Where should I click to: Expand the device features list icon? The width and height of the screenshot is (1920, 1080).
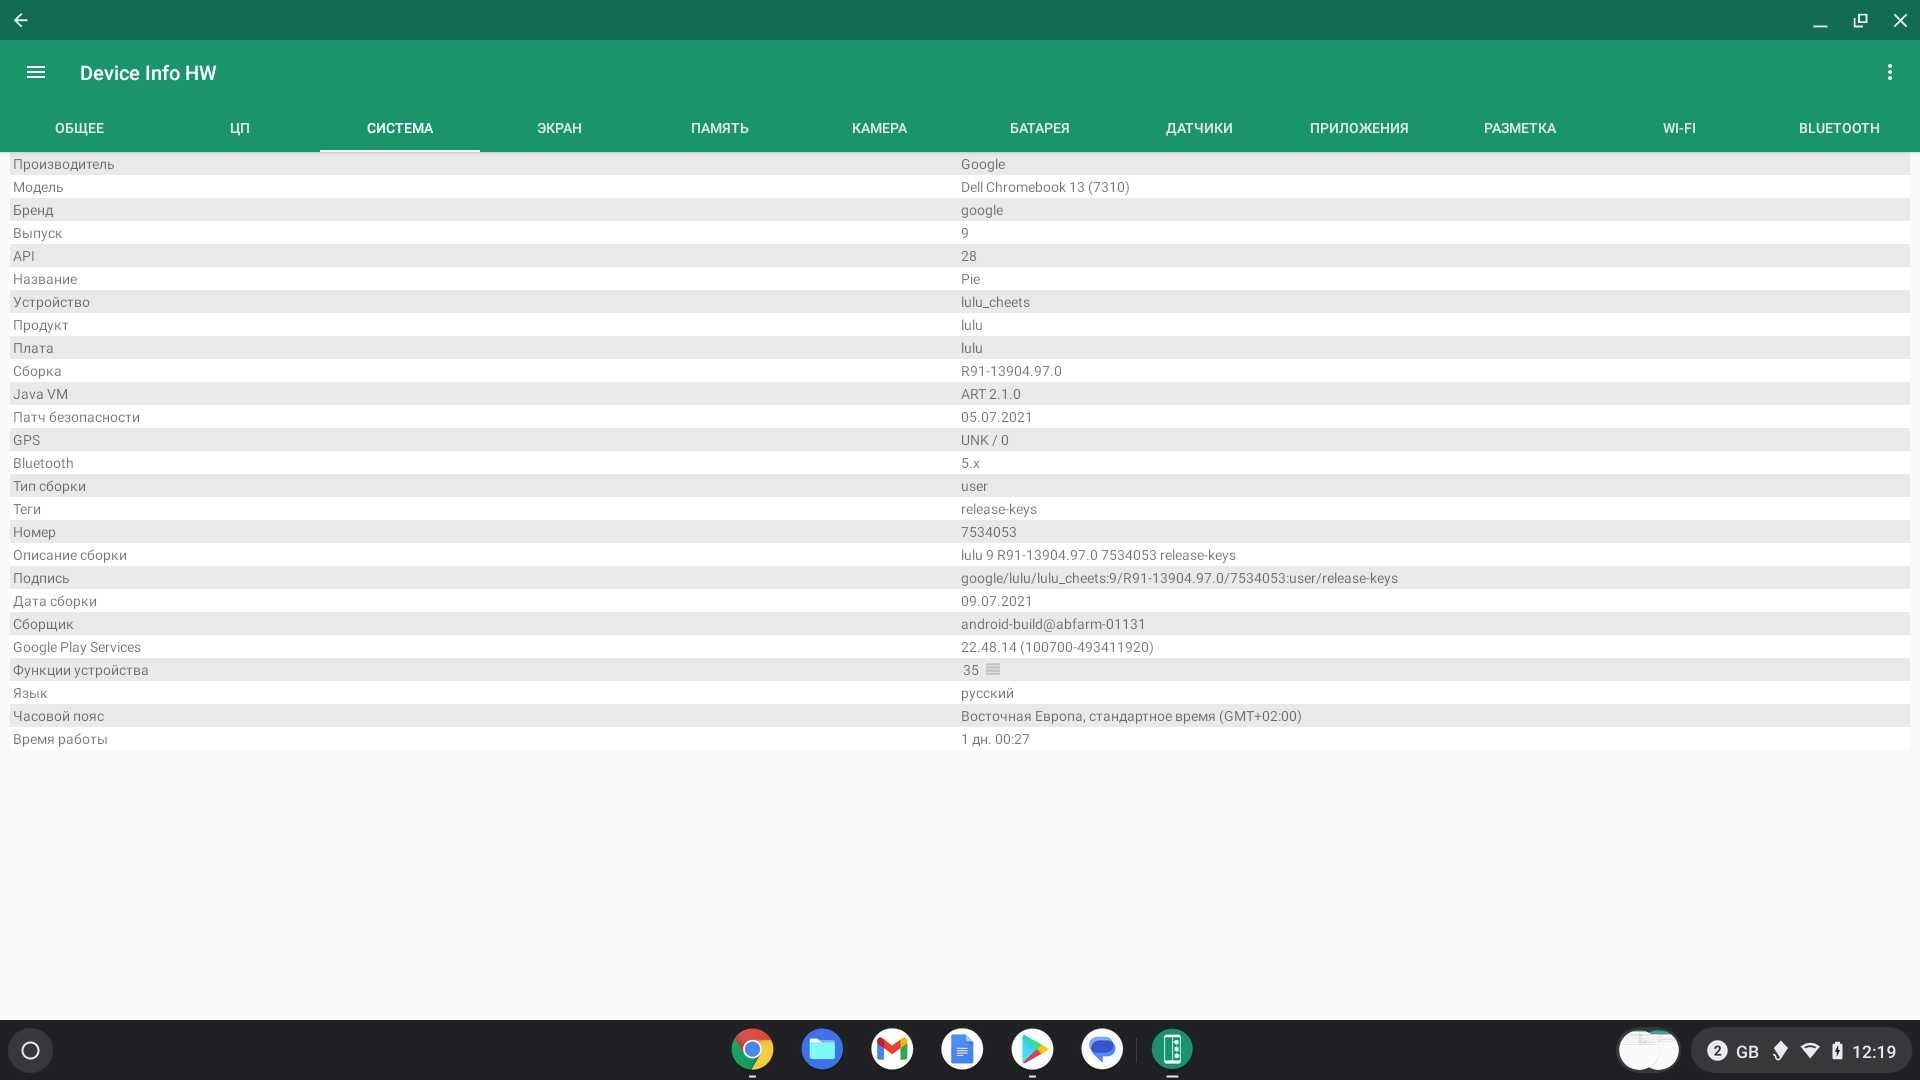click(x=993, y=669)
